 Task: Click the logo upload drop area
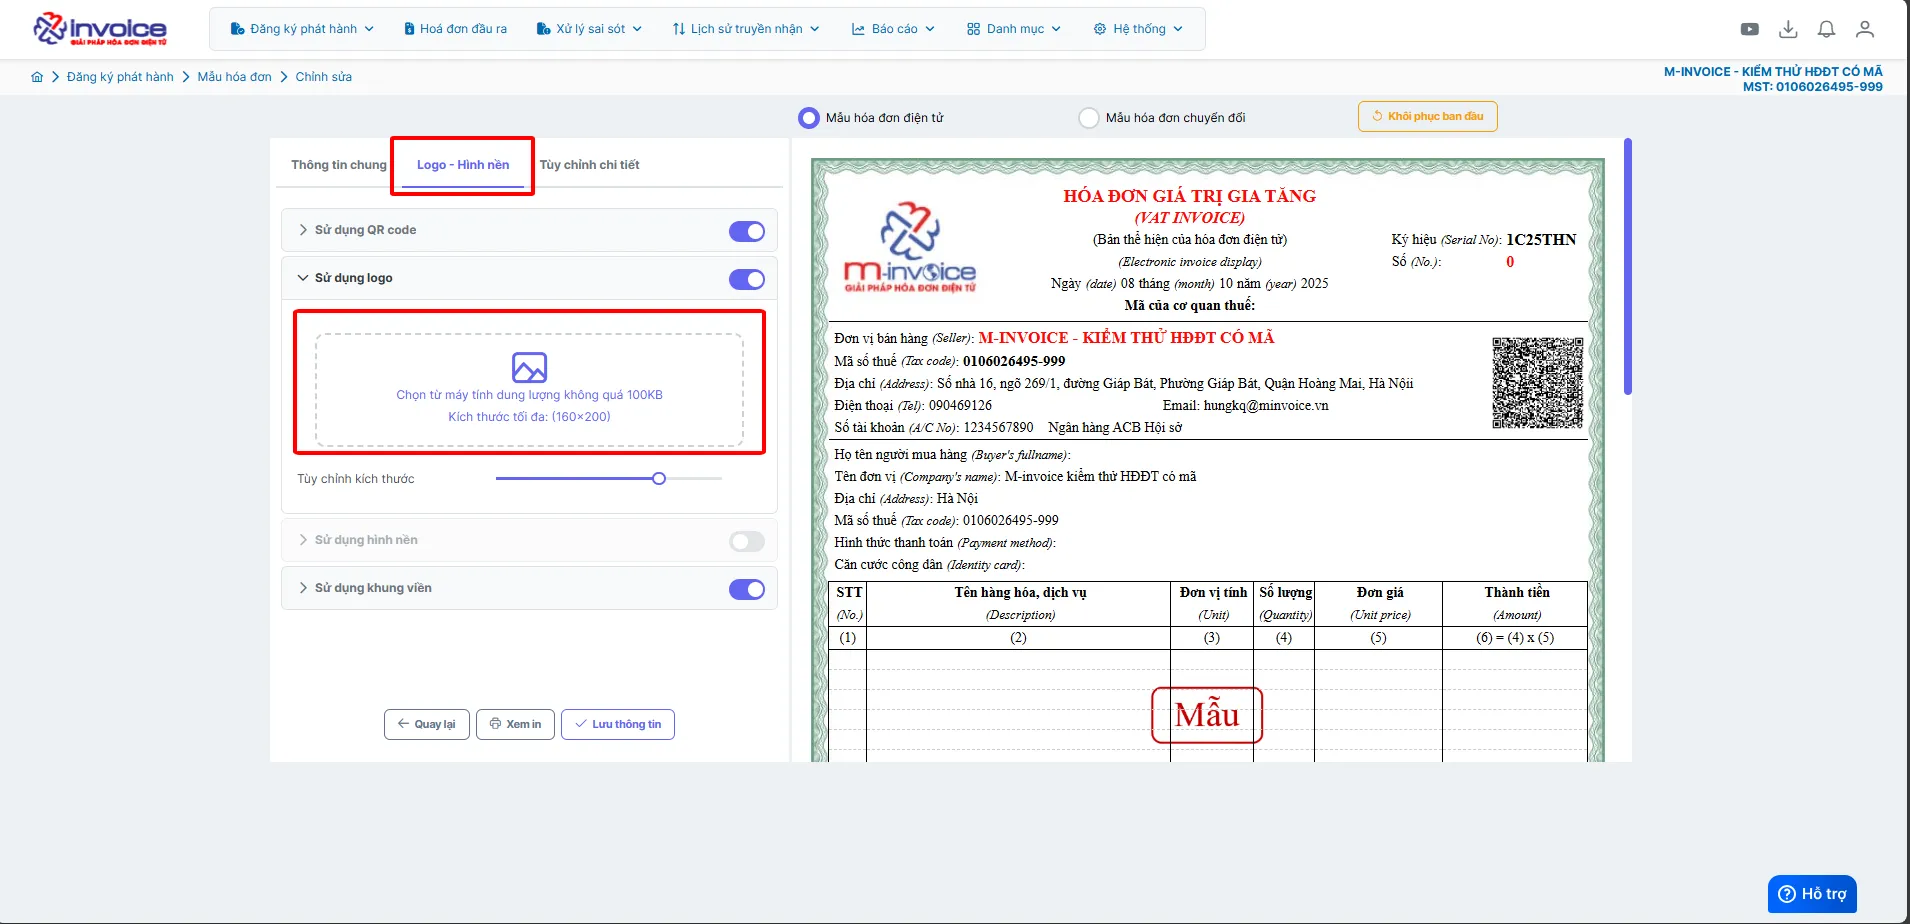(529, 390)
